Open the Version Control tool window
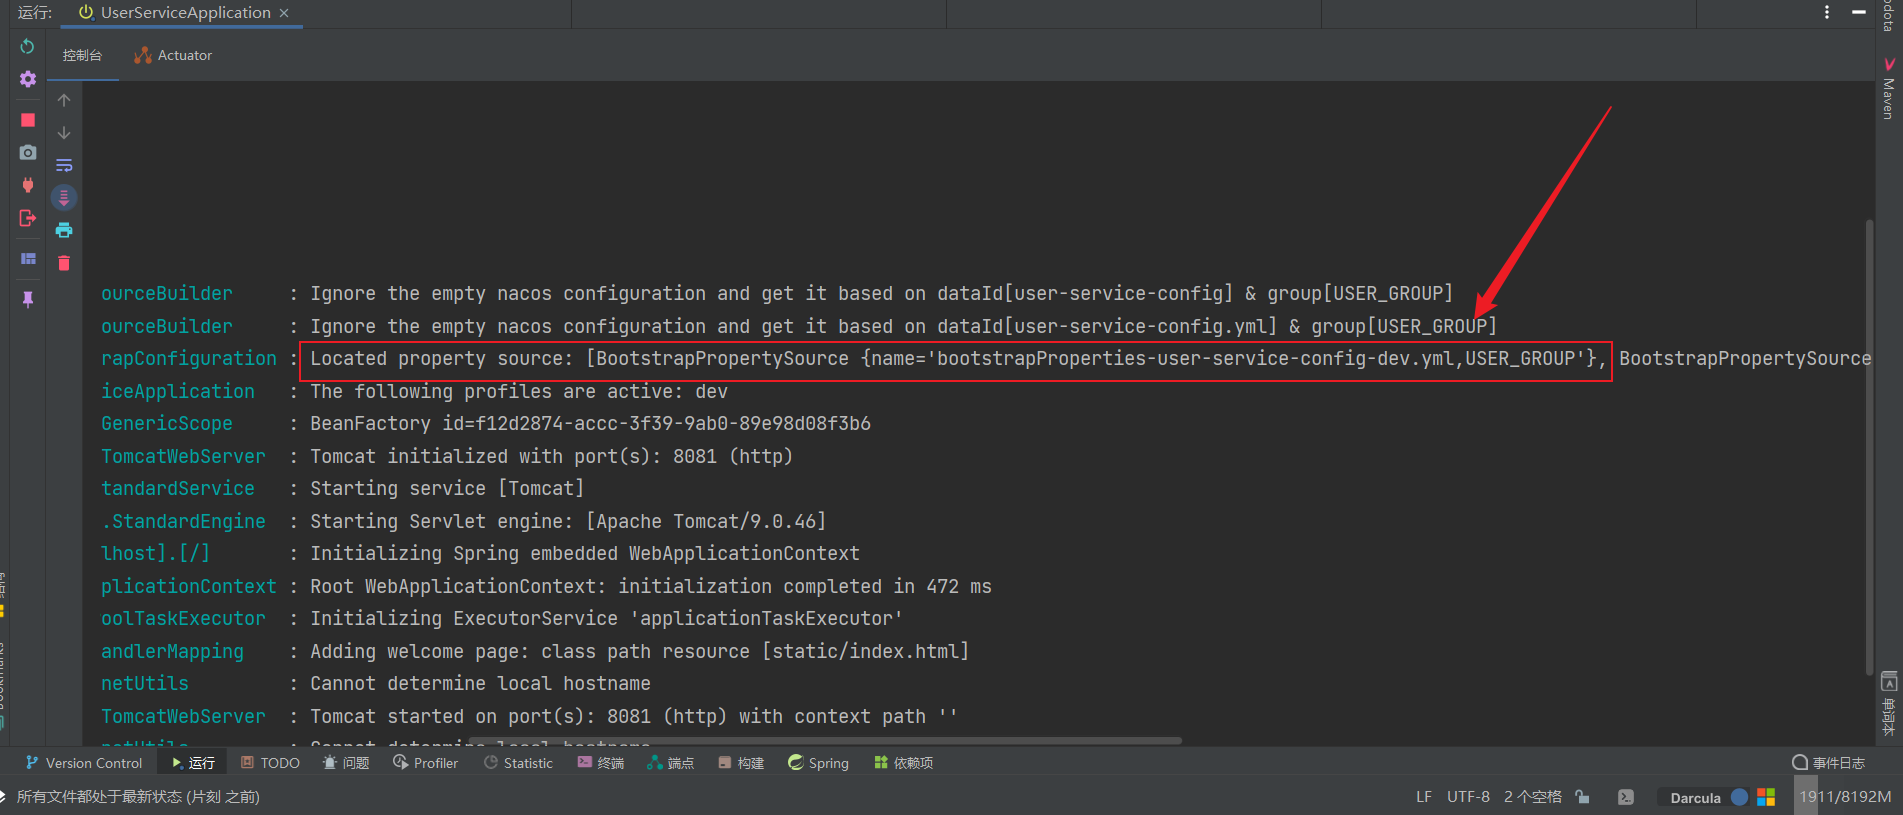1903x815 pixels. pyautogui.click(x=84, y=763)
